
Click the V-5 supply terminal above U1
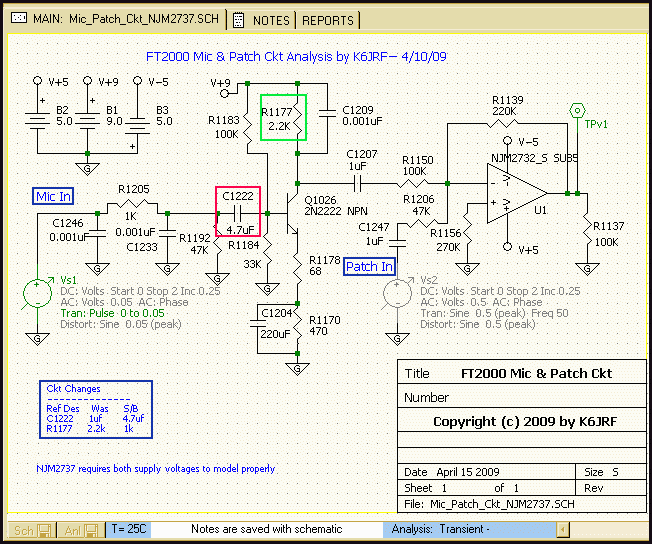(x=507, y=141)
